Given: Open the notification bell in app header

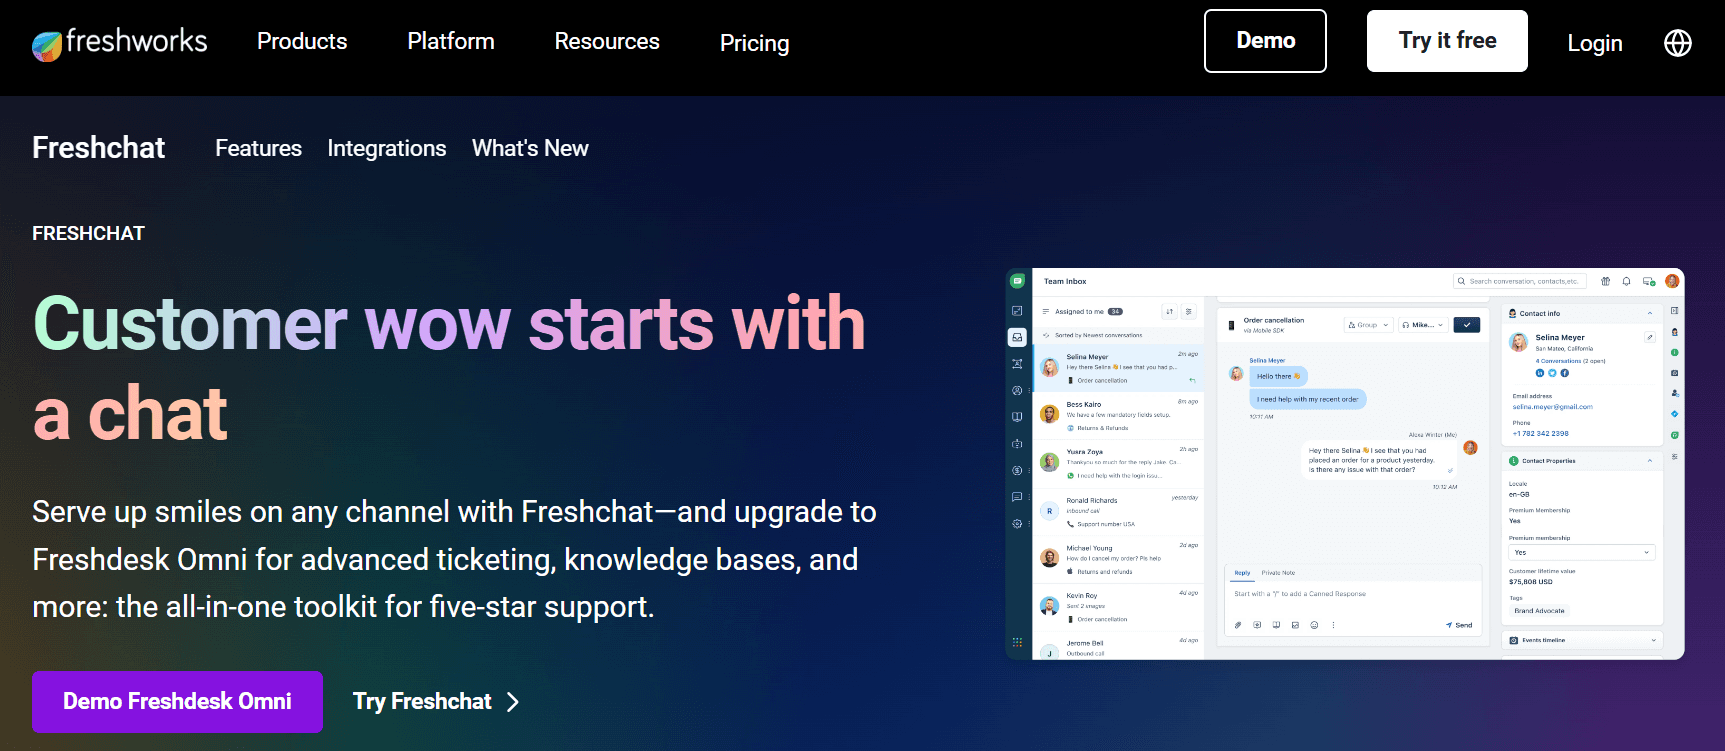Looking at the screenshot, I should (x=1626, y=281).
